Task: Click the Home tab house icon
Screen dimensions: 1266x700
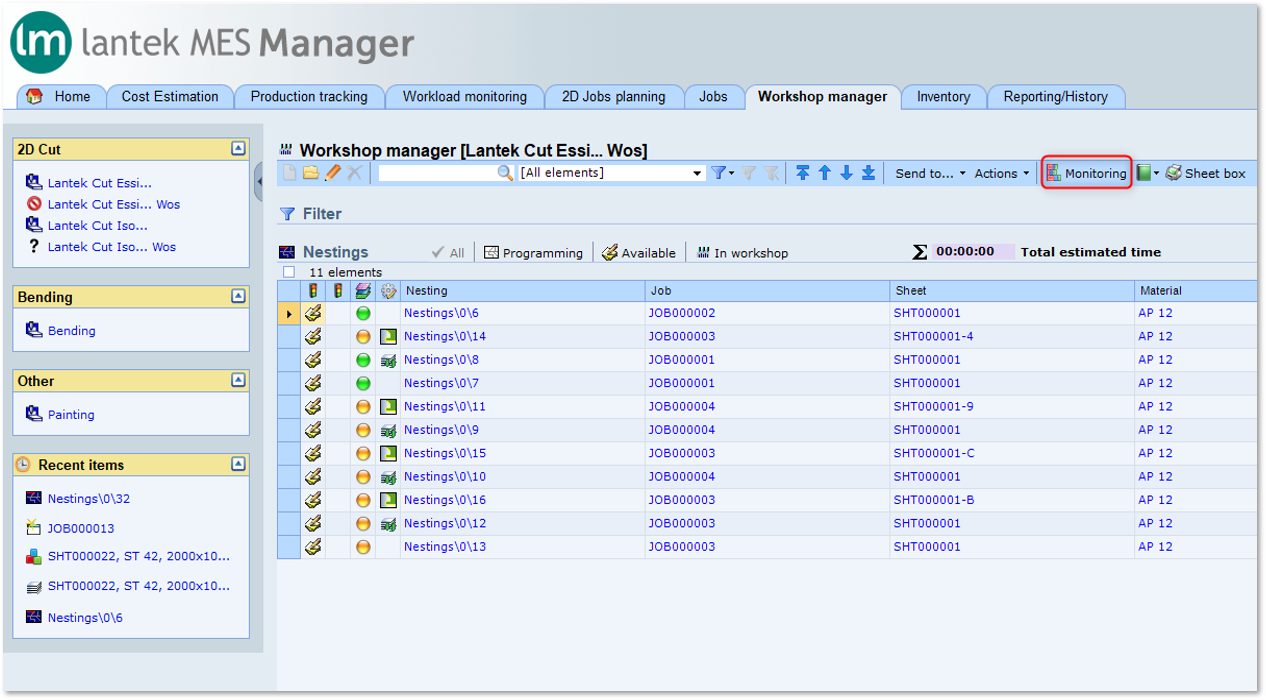Action: coord(34,97)
